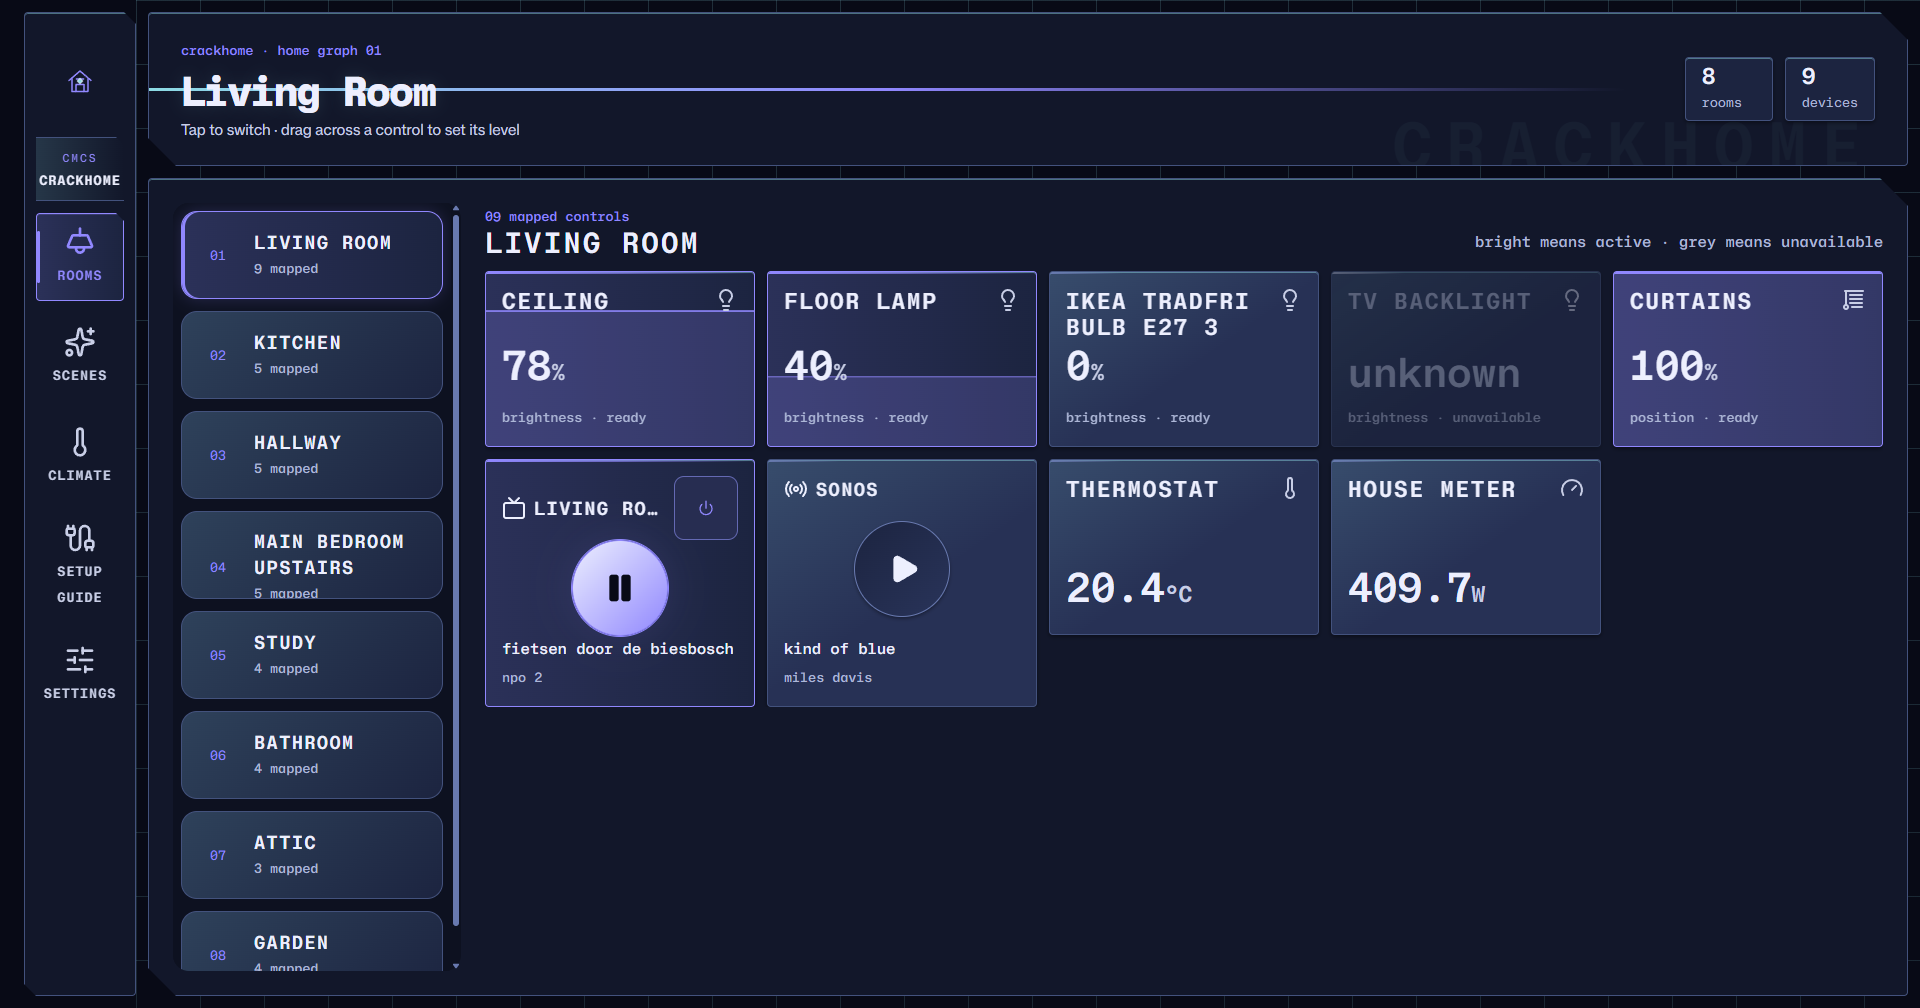Click the IKEA Tradfri bulb 0% tile
The width and height of the screenshot is (1920, 1008).
(x=1184, y=359)
